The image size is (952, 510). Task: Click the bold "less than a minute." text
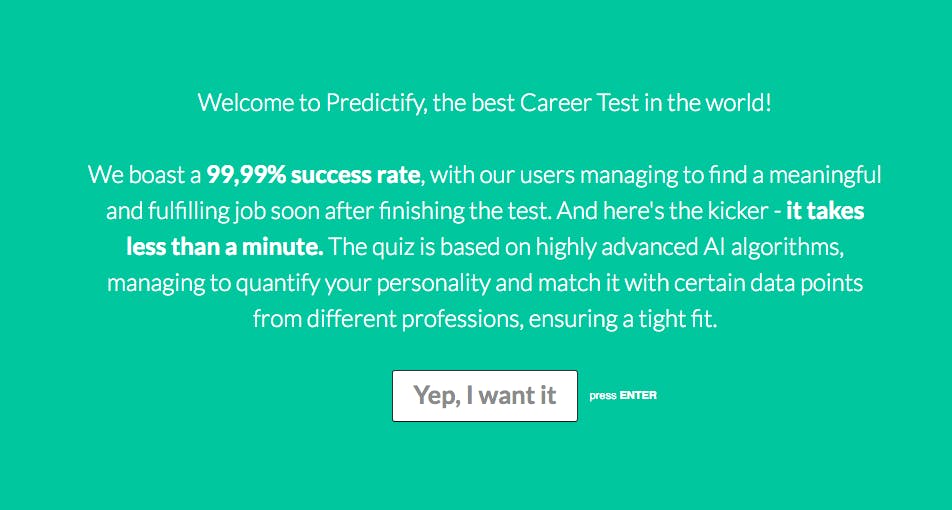[x=225, y=247]
